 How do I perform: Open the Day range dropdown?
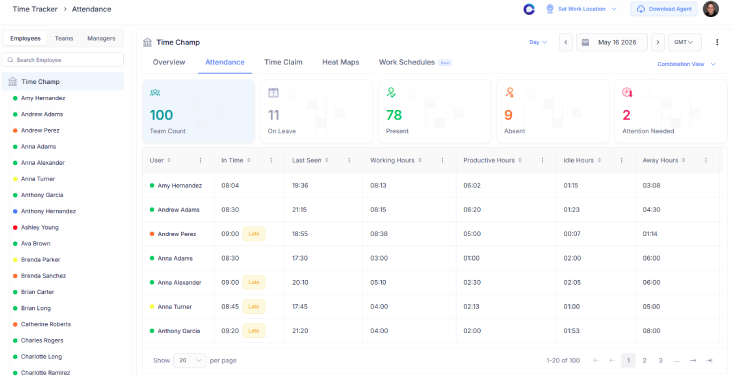tap(538, 42)
